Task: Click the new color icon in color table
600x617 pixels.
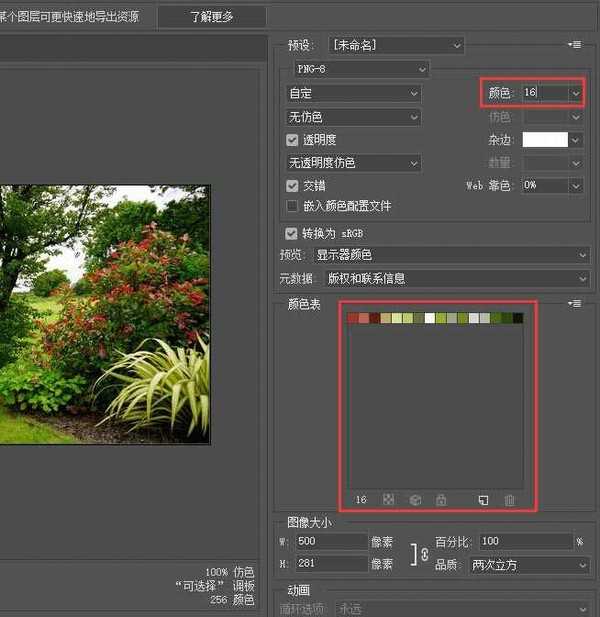Action: coord(482,499)
